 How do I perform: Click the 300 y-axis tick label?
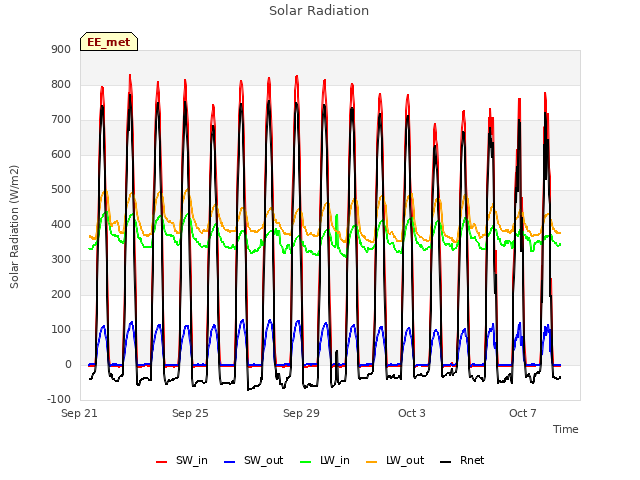pos(61,260)
